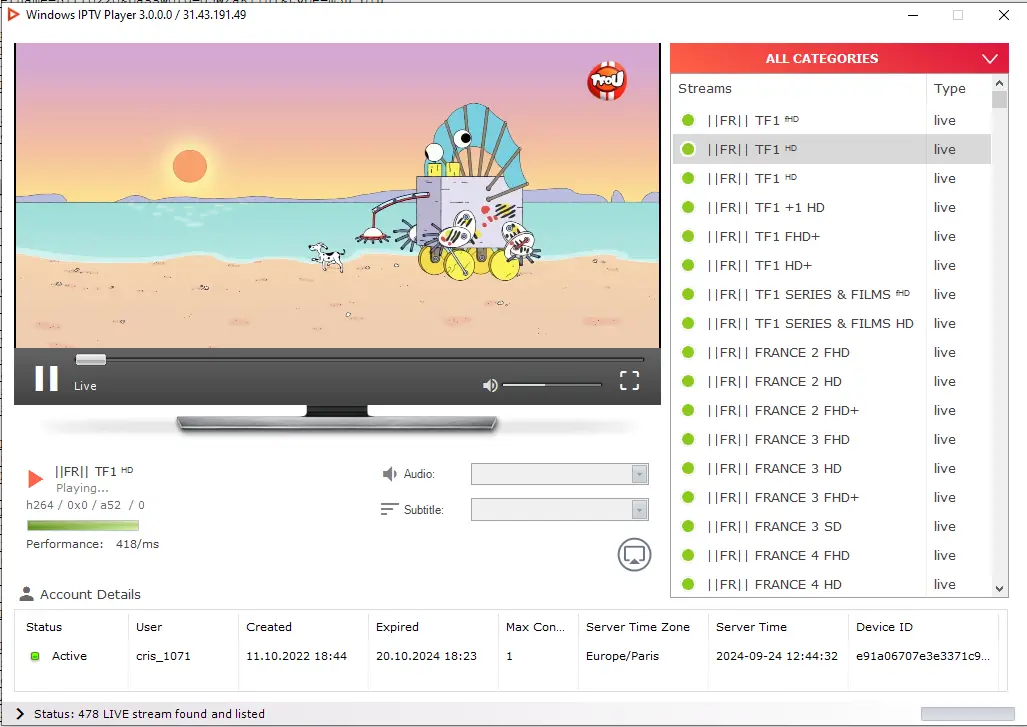Click the status bar arrow icon
Viewport: 1027px width, 727px height.
tap(20, 714)
